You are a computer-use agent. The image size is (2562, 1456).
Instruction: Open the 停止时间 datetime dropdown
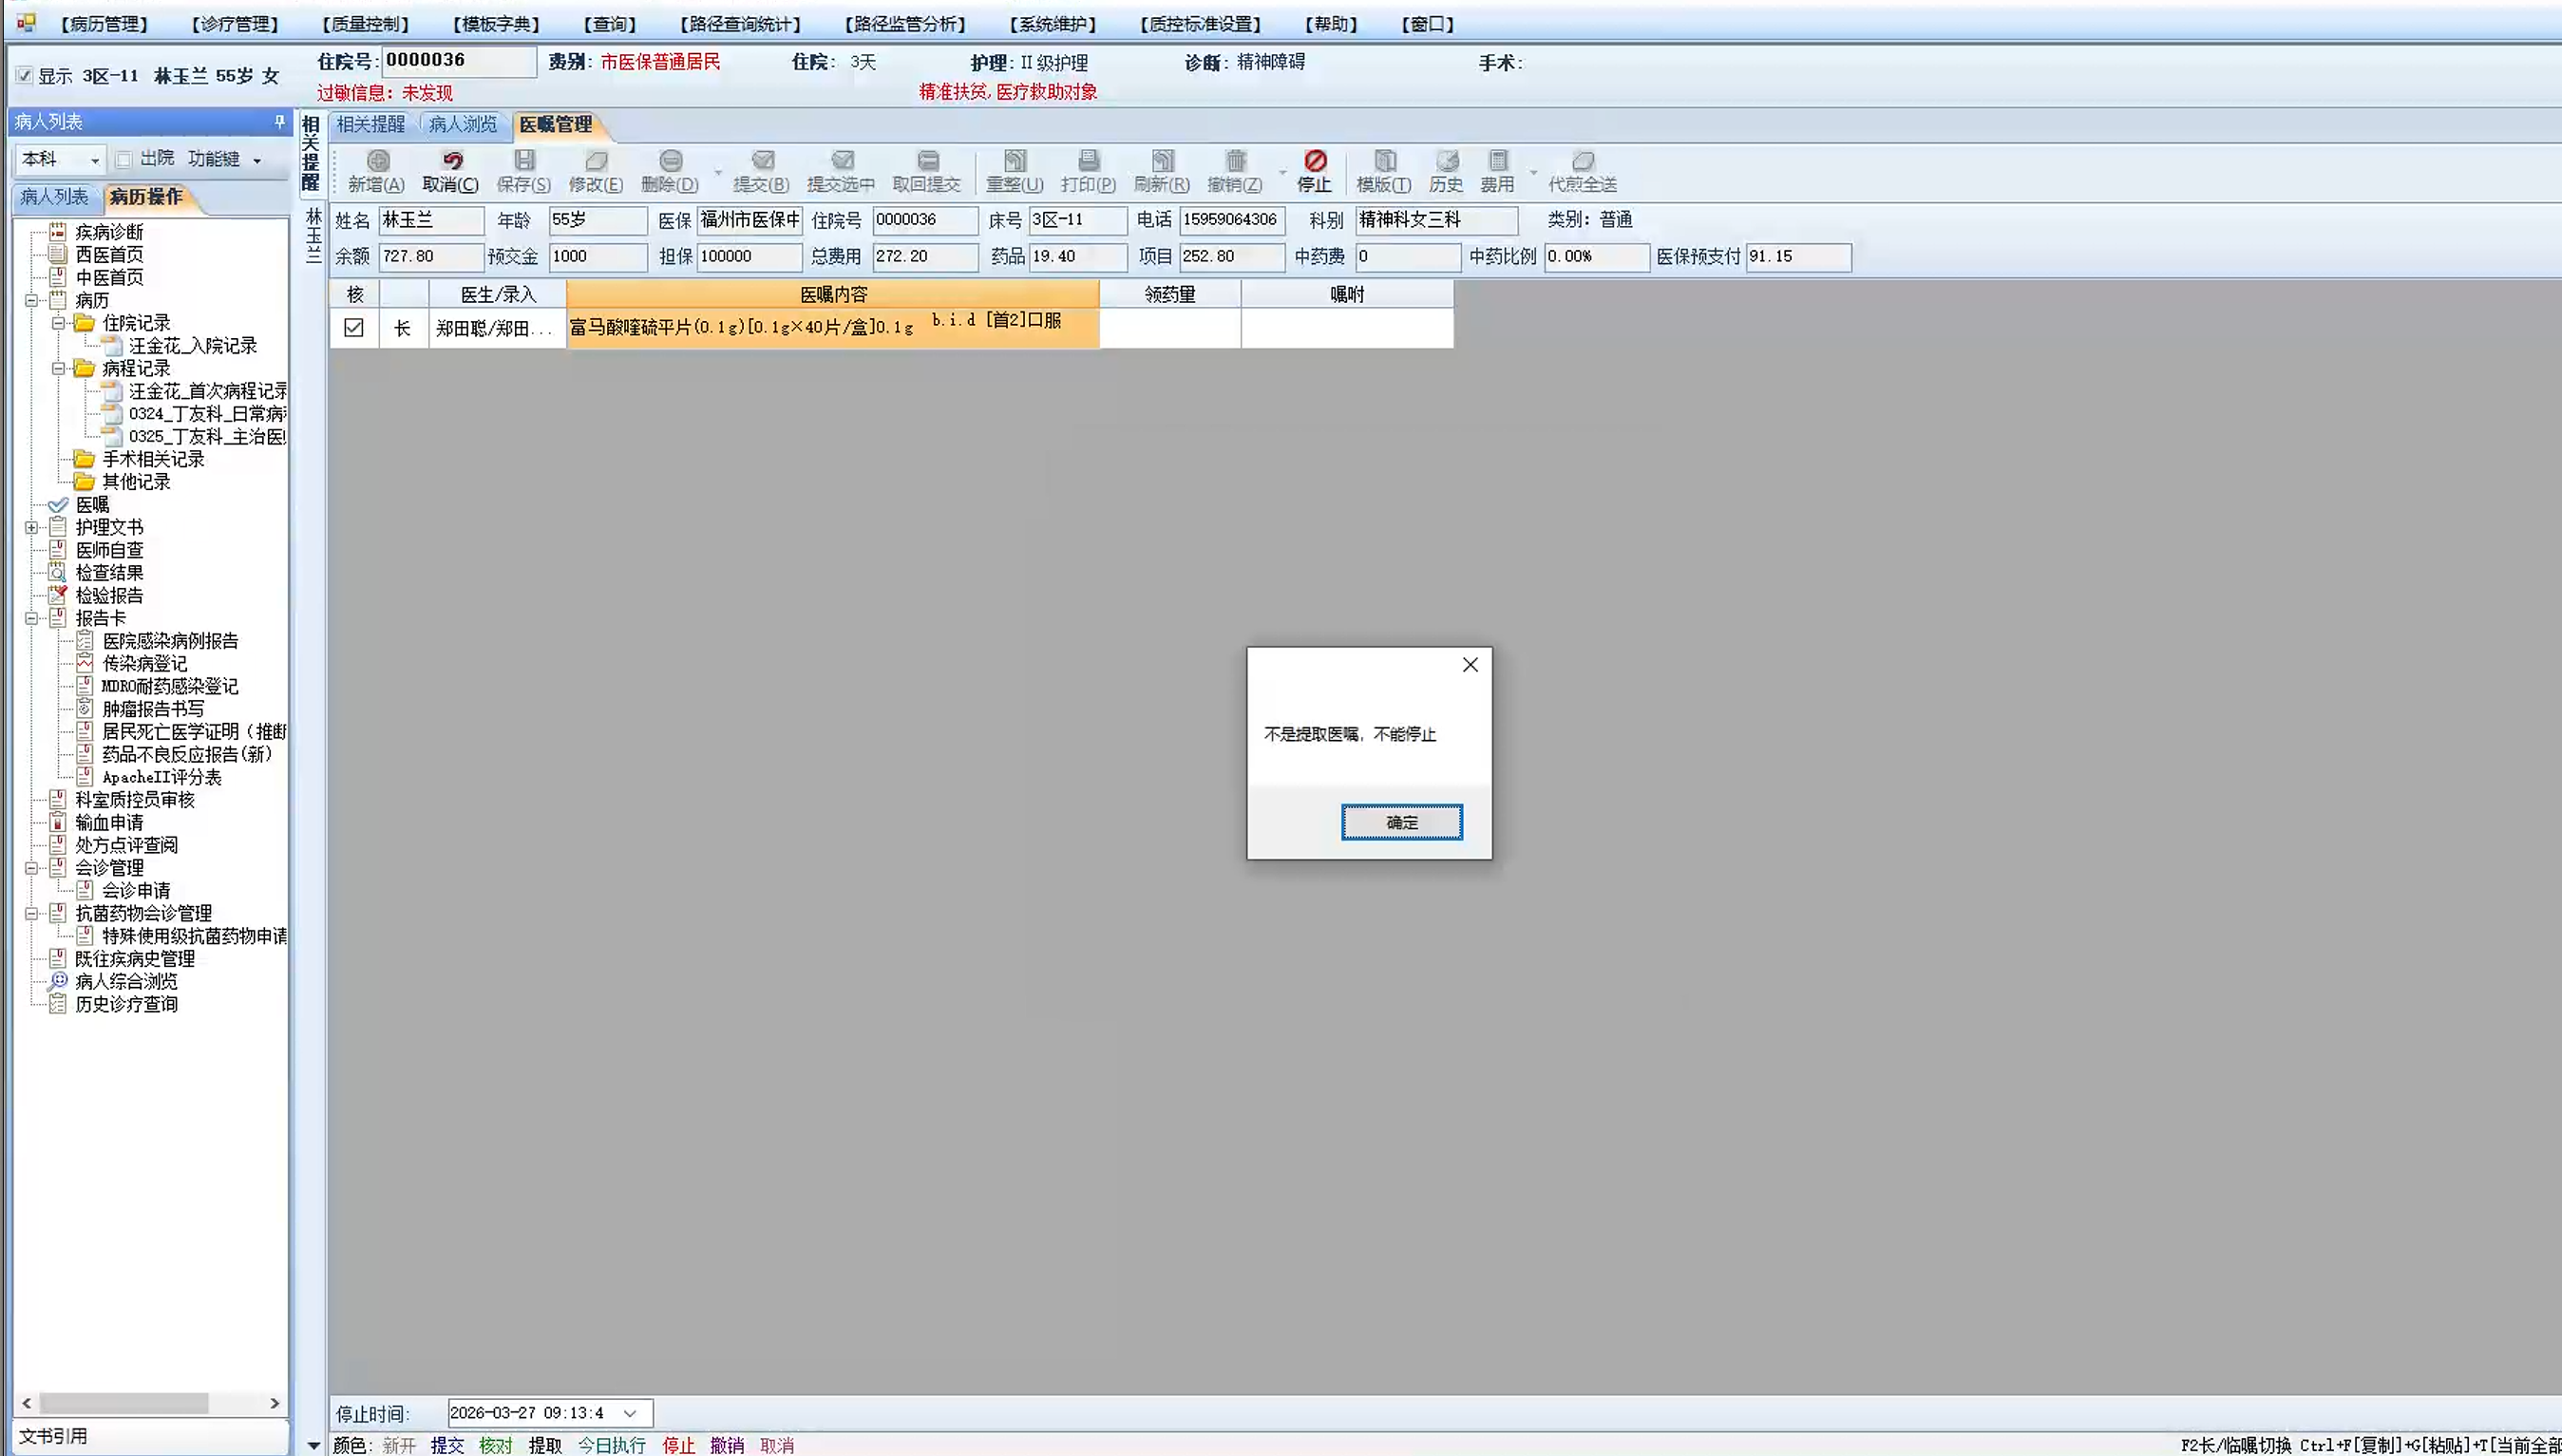630,1413
